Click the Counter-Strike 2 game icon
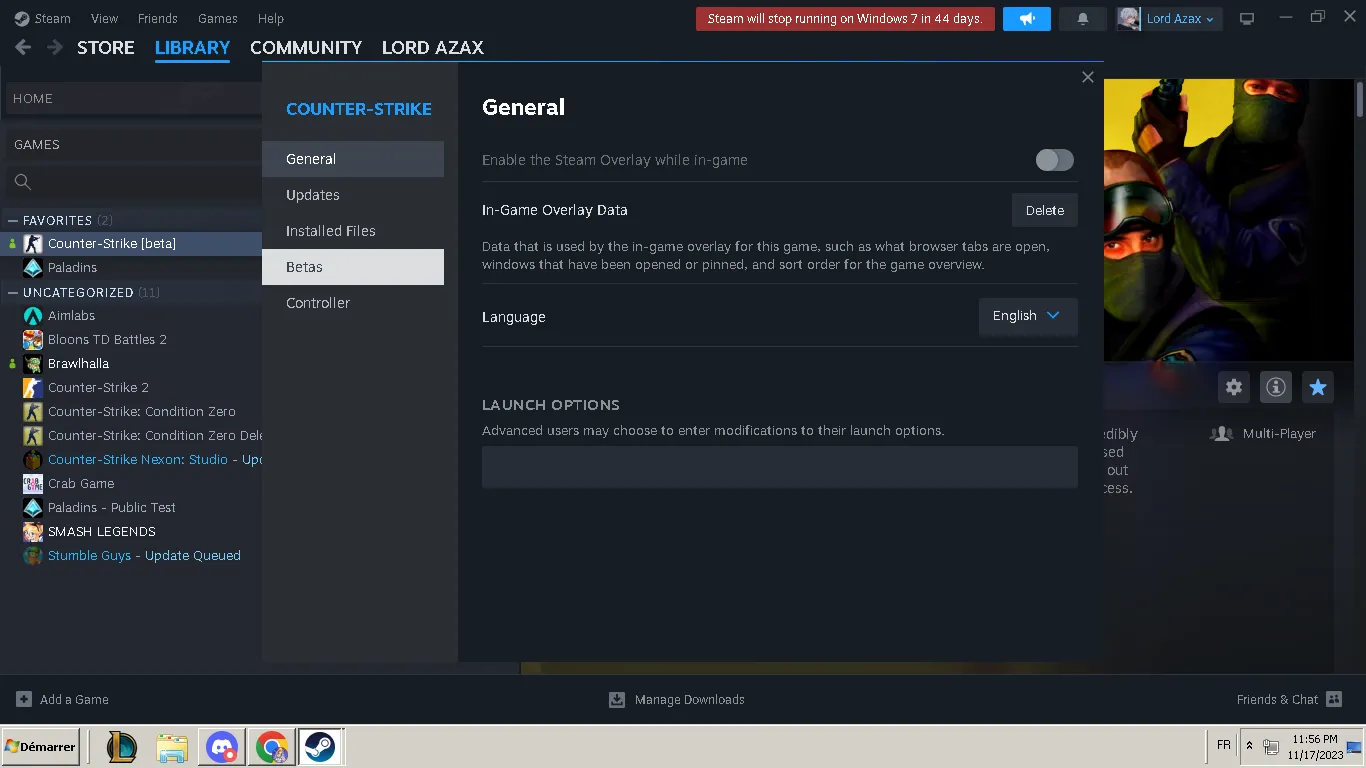The width and height of the screenshot is (1366, 768). click(x=33, y=388)
